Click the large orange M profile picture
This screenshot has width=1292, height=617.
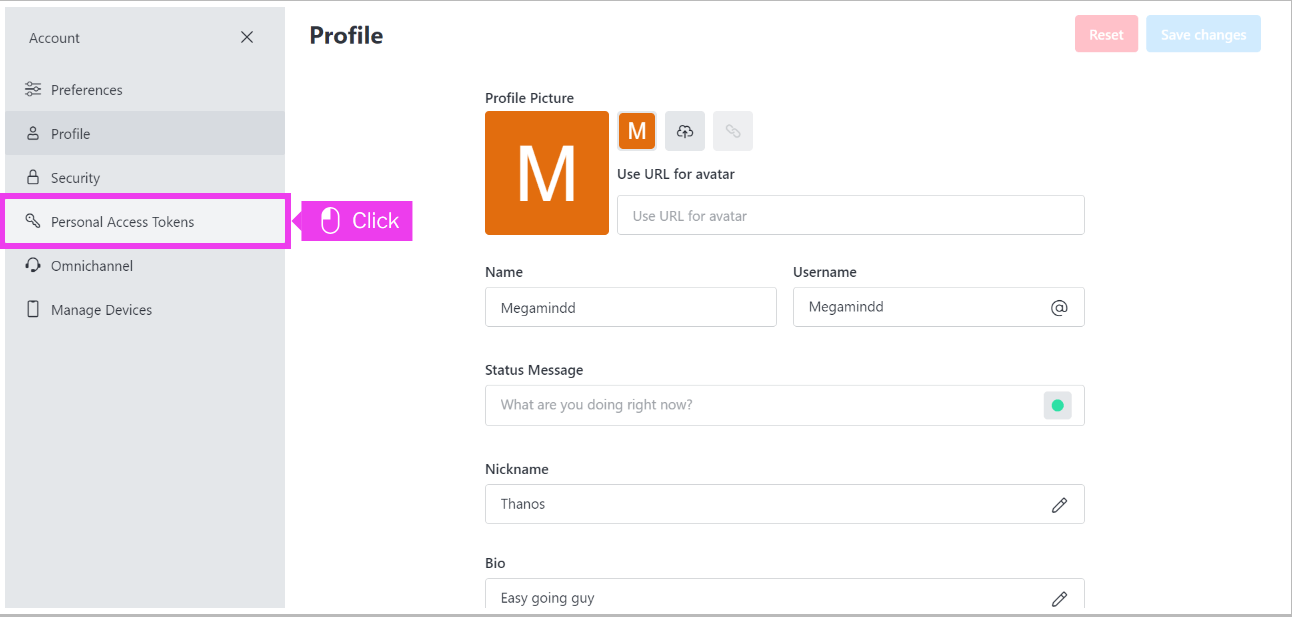(x=547, y=173)
